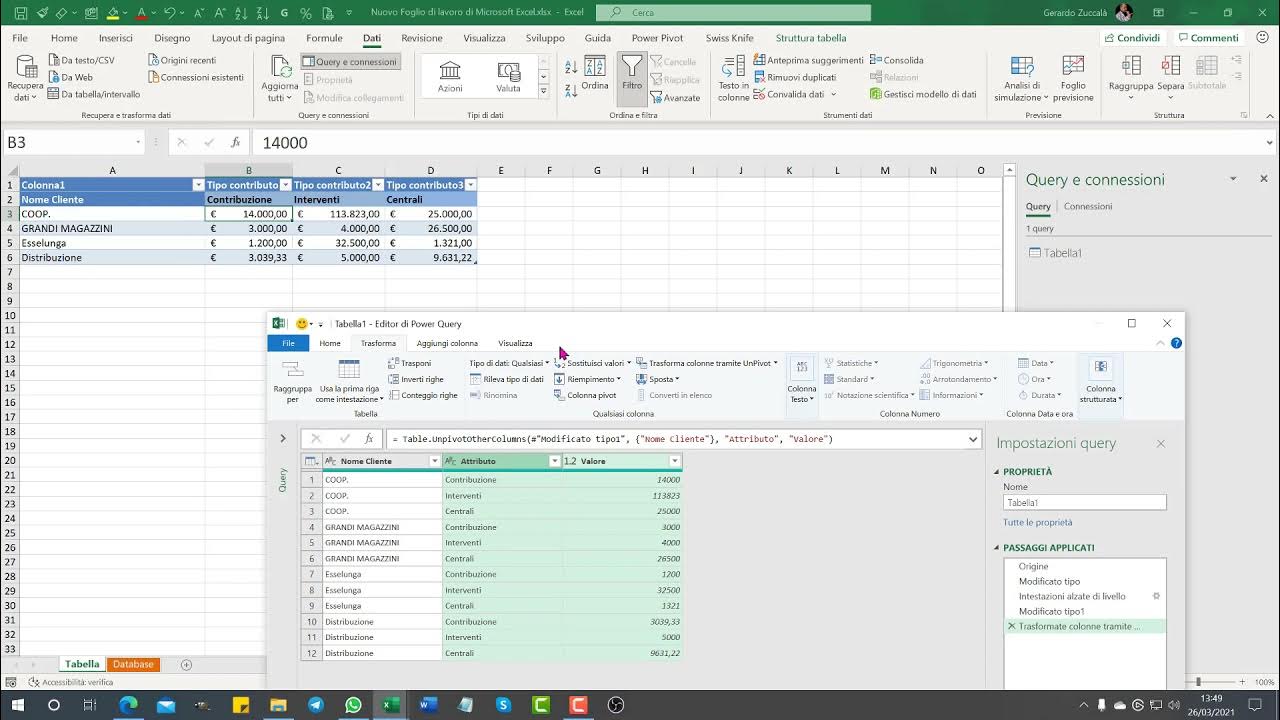Open Avanzate filter options
The width and height of the screenshot is (1280, 720).
pyautogui.click(x=675, y=98)
